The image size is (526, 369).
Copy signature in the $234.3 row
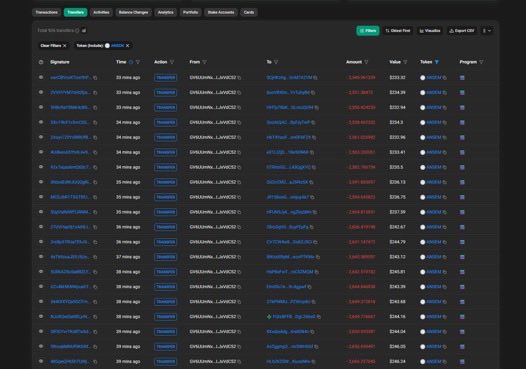pos(95,122)
